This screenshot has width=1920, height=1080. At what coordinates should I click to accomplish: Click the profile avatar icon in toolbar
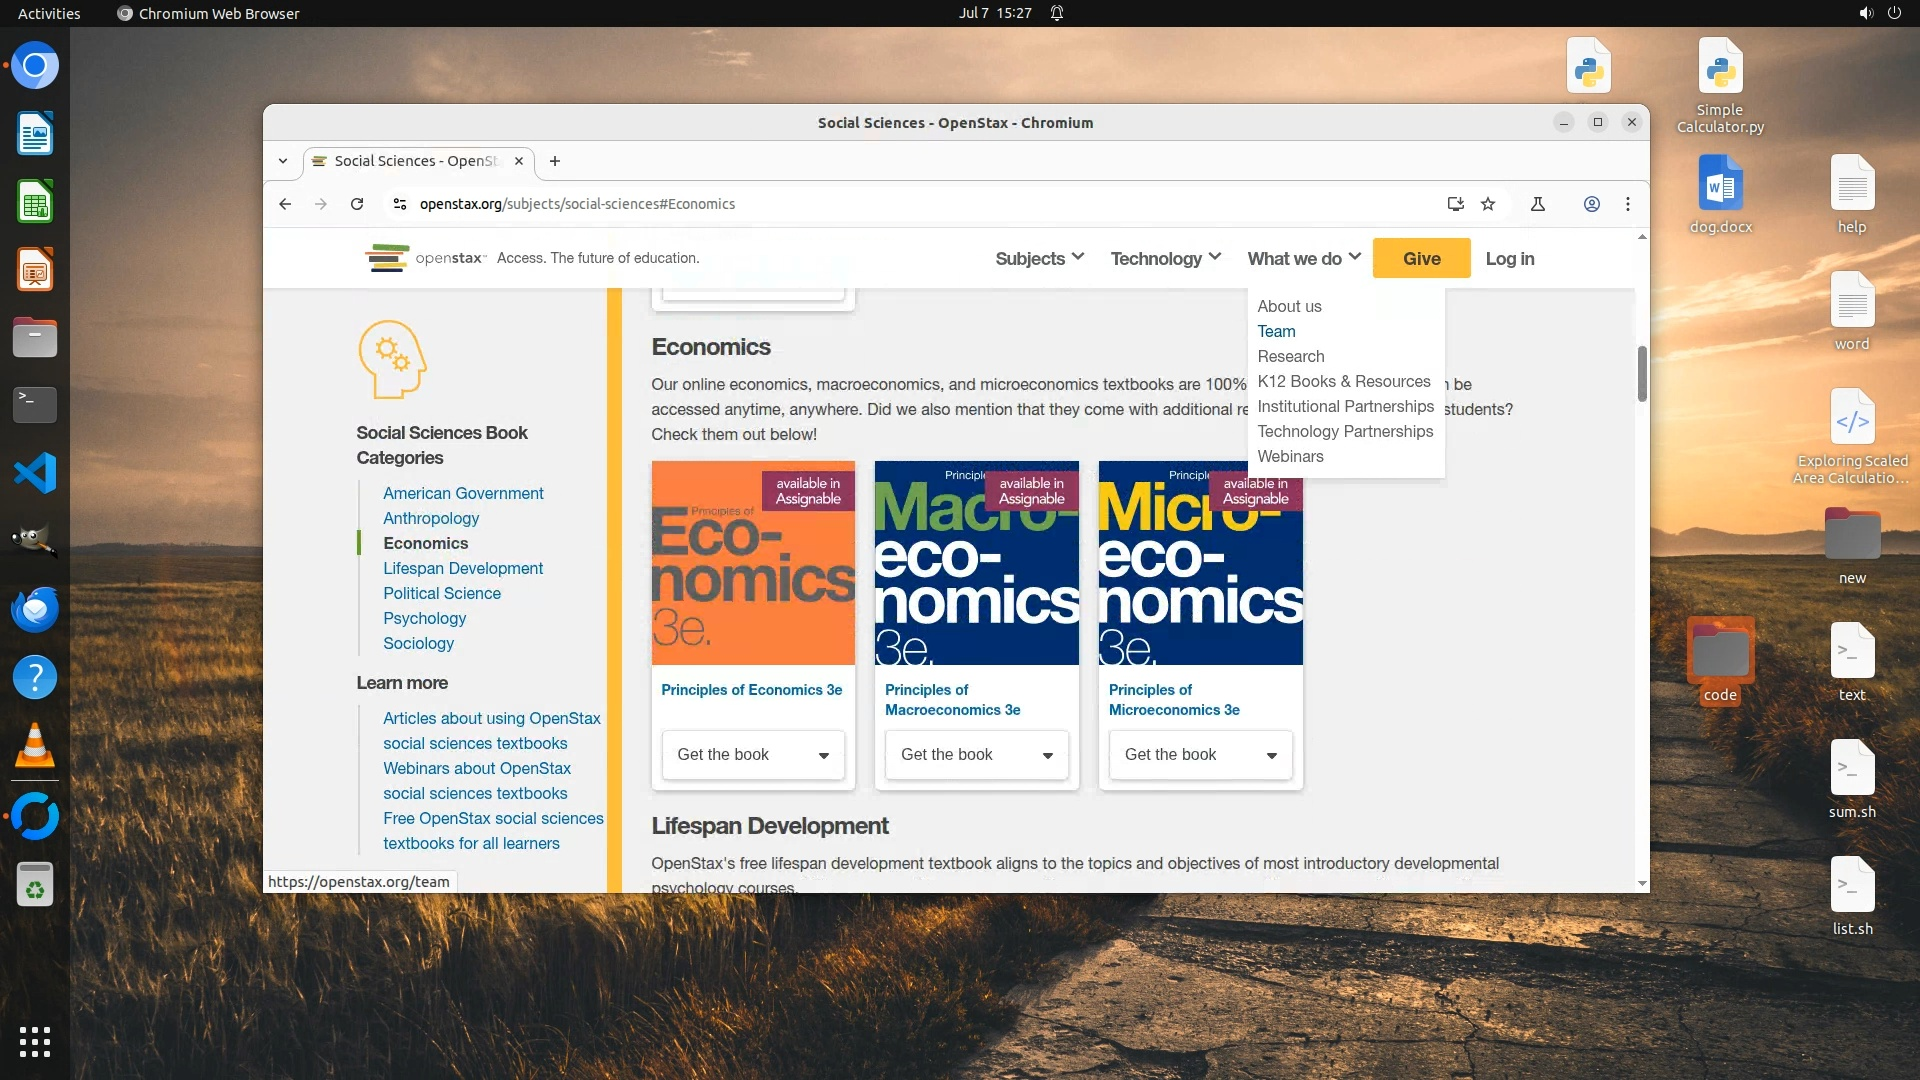tap(1591, 204)
